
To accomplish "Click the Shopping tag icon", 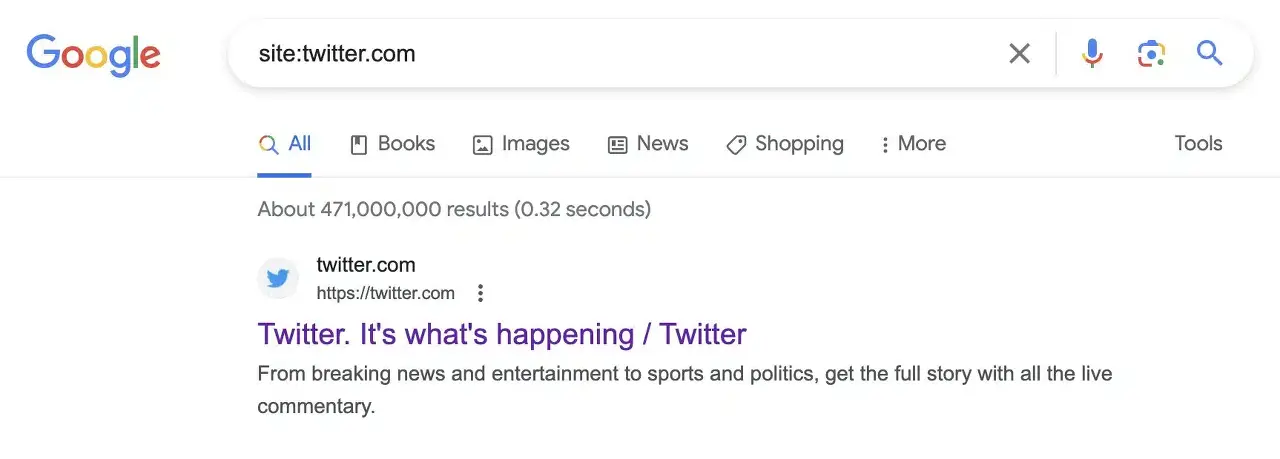I will 736,145.
